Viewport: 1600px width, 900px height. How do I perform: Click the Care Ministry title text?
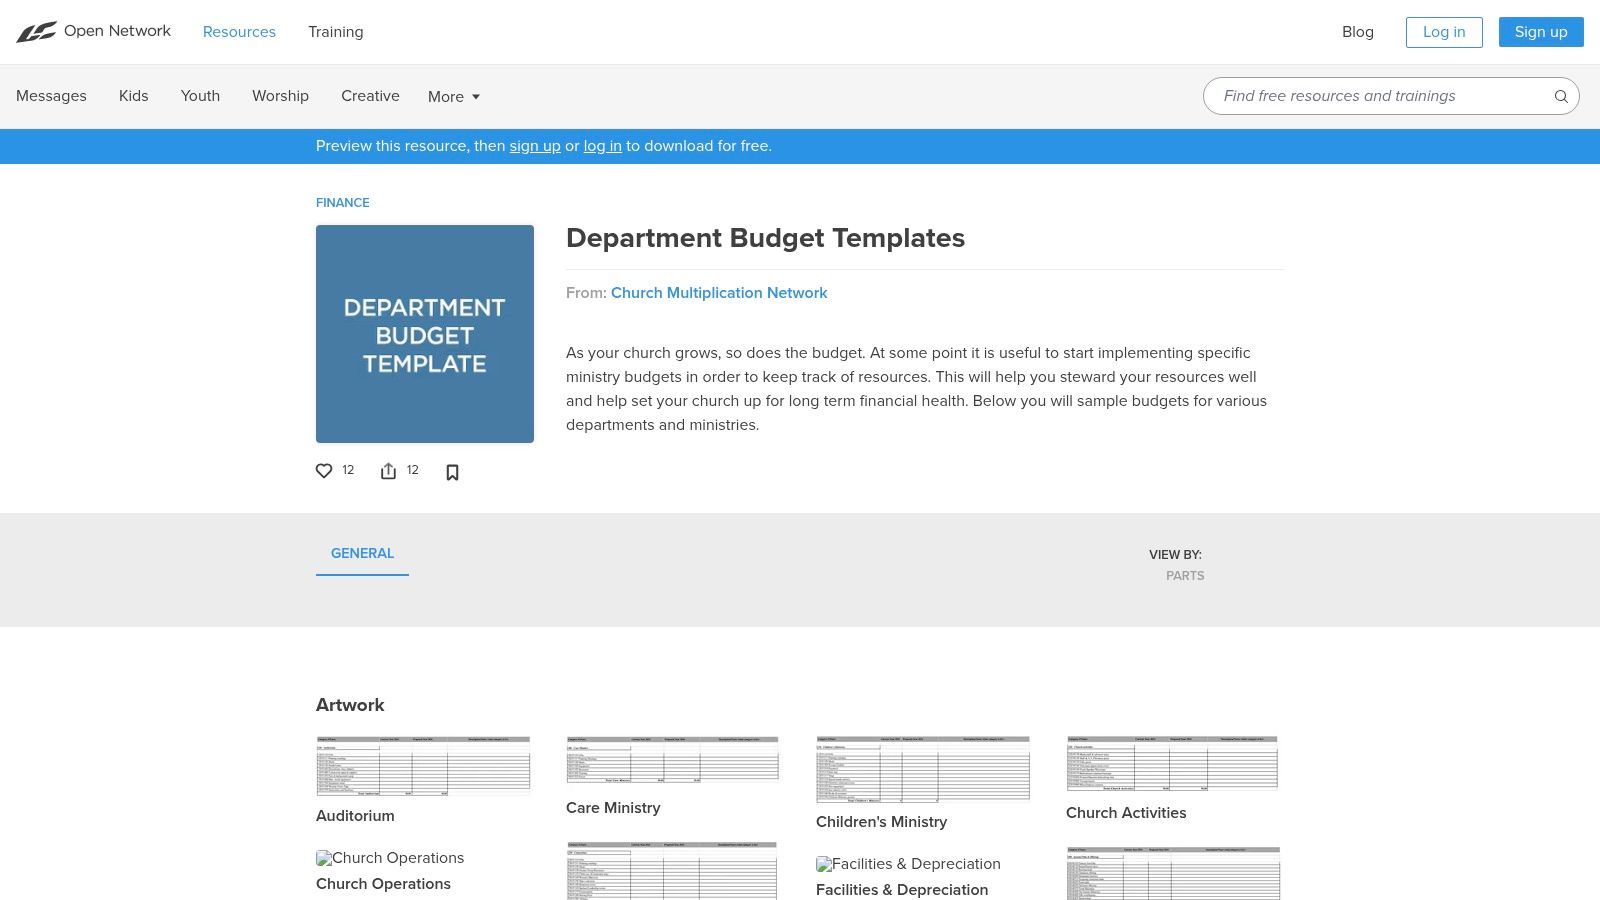point(613,808)
